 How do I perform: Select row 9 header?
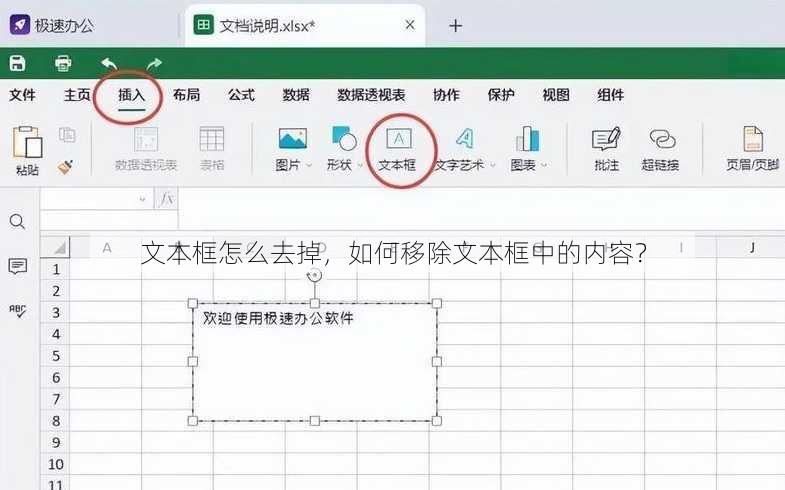click(56, 442)
